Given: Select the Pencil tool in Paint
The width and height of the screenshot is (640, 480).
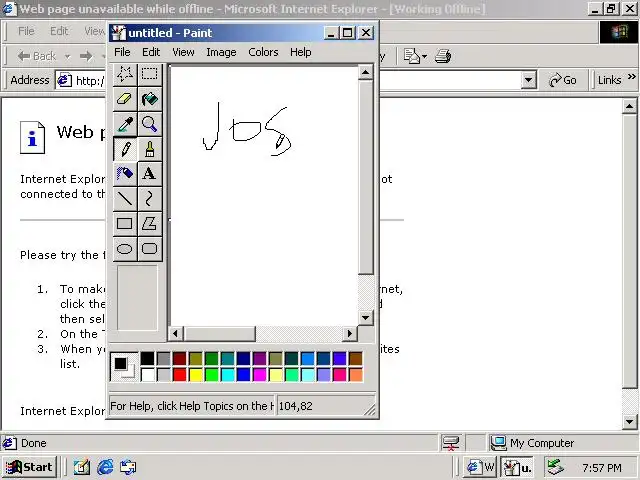Looking at the screenshot, I should (125, 149).
